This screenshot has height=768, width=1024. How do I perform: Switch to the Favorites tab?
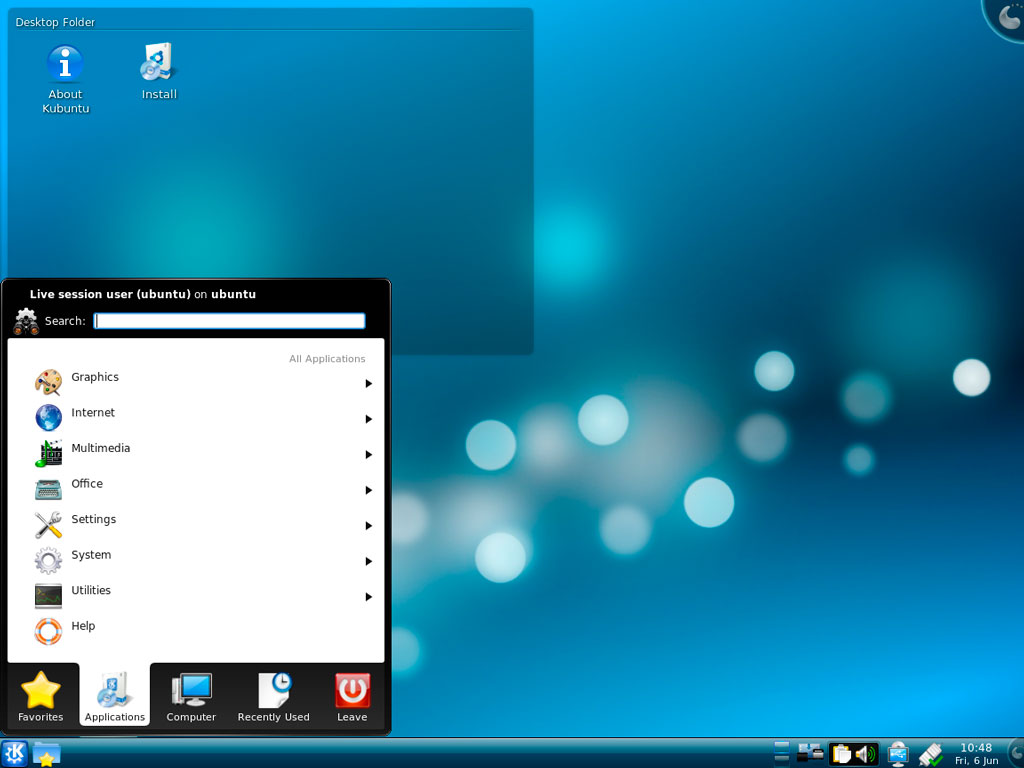[41, 697]
